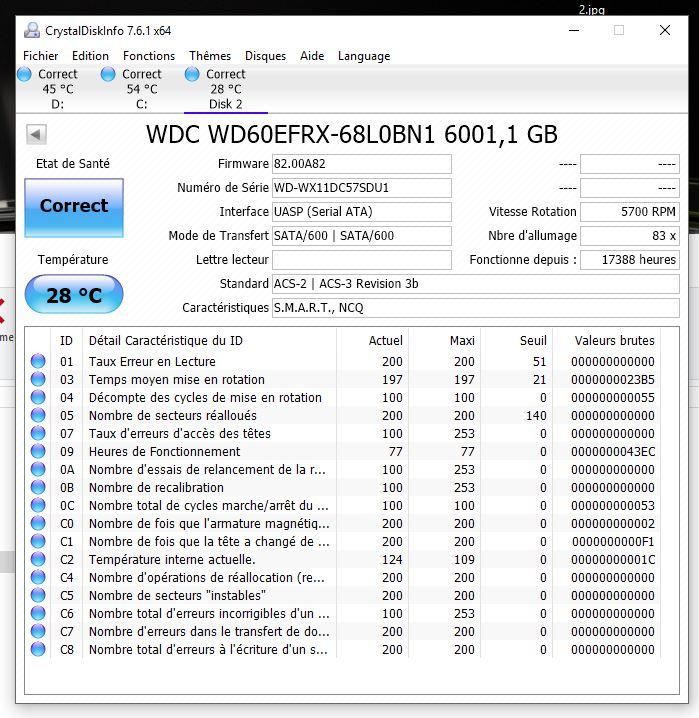This screenshot has width=699, height=718.
Task: Click the Actuel column header
Action: point(372,341)
